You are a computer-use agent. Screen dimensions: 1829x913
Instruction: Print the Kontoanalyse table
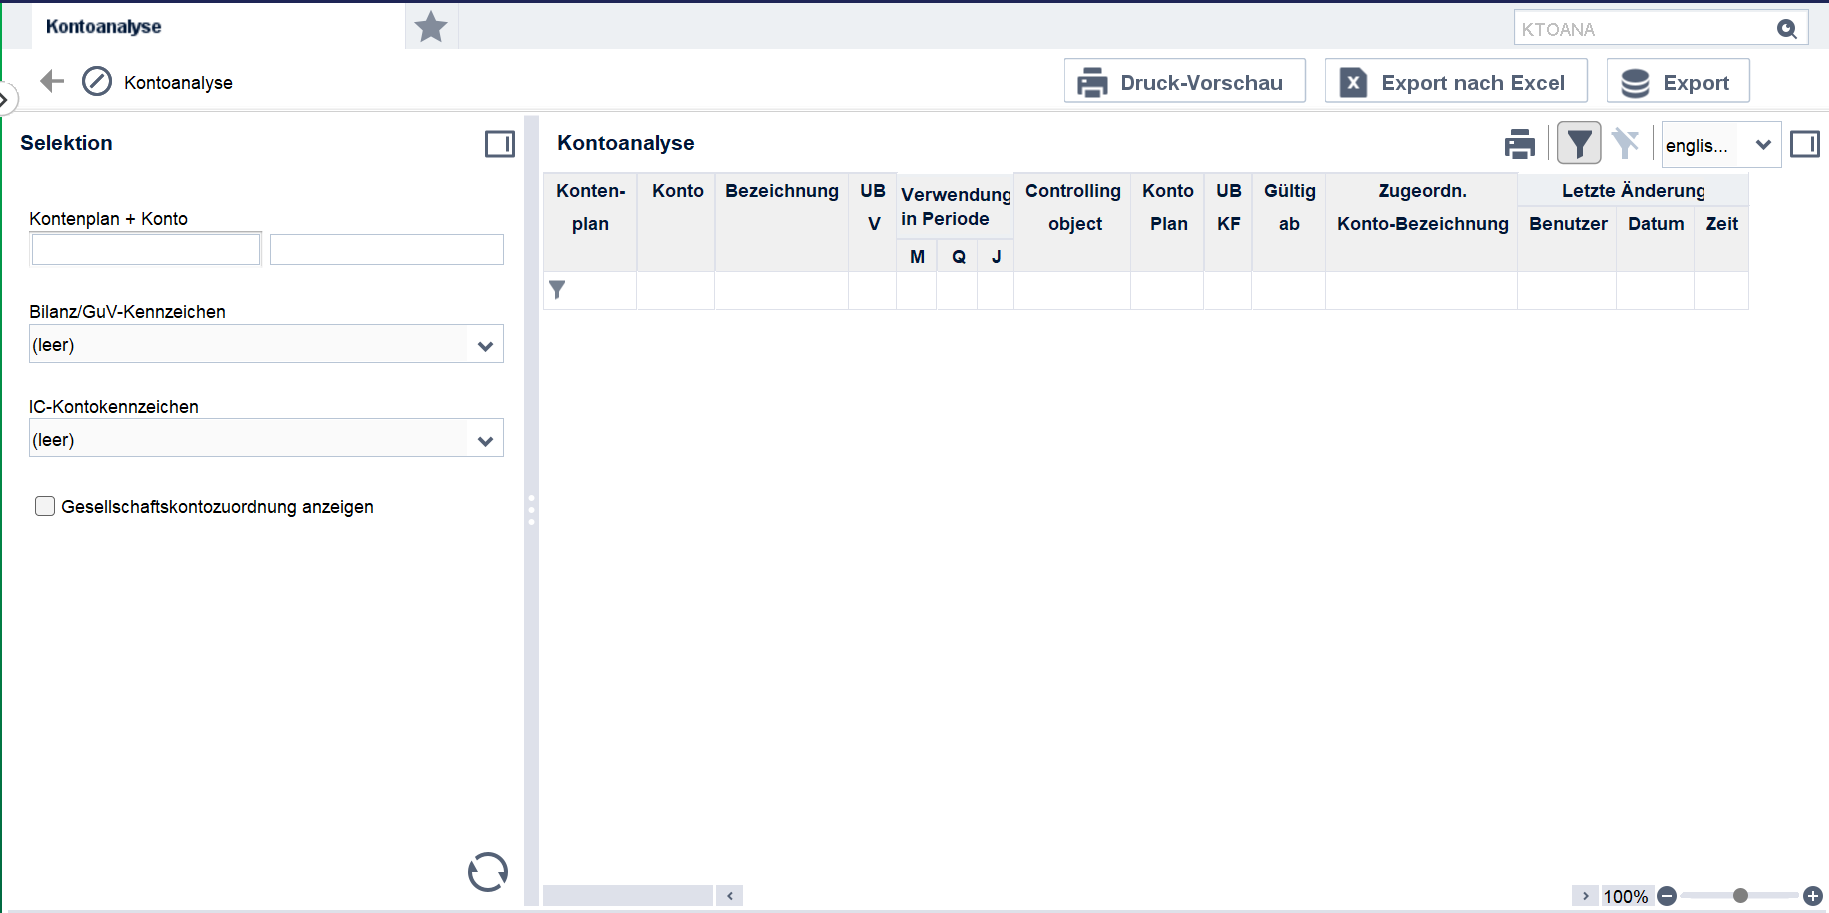click(1520, 144)
